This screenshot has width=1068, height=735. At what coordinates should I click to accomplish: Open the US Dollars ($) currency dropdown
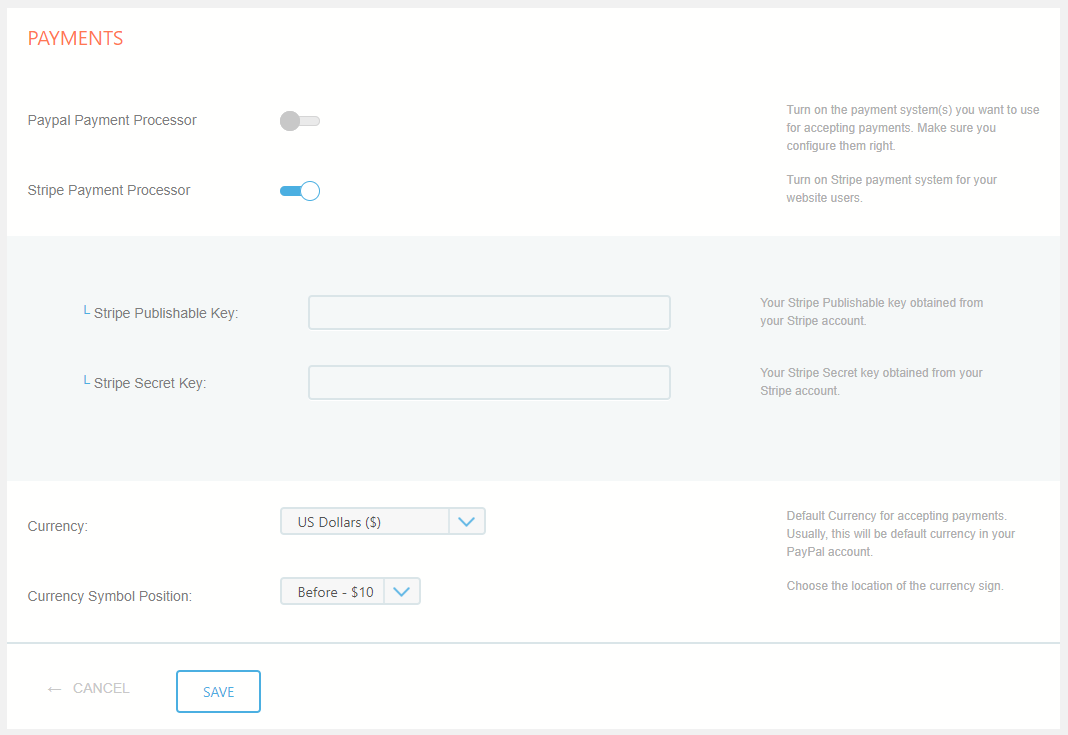(x=365, y=521)
